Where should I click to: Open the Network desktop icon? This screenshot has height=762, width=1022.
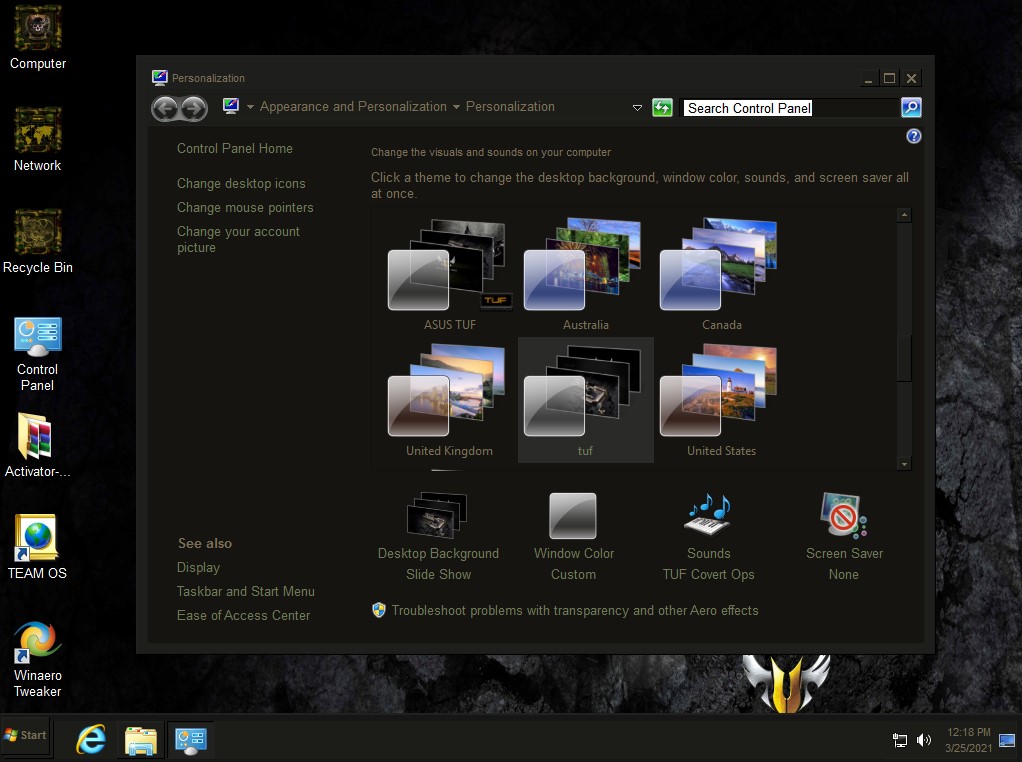click(x=37, y=139)
